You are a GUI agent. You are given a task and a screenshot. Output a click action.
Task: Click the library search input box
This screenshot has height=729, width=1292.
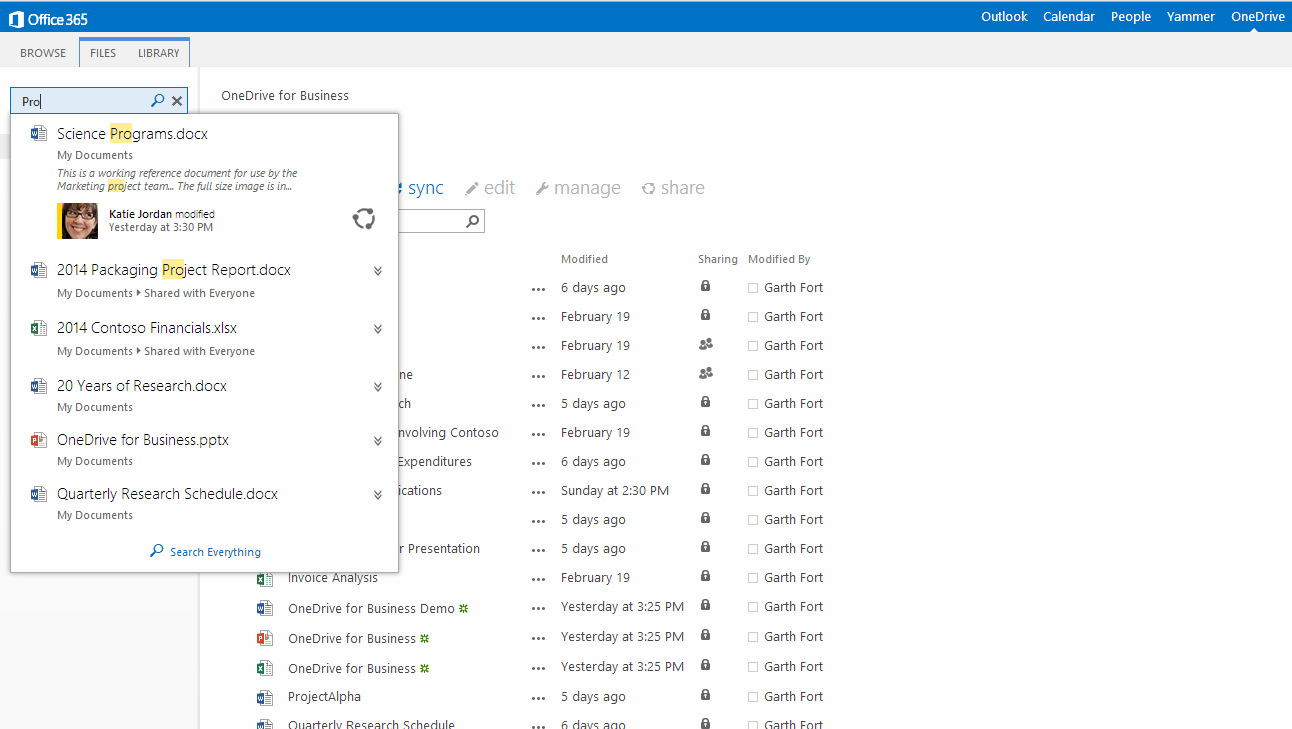tap(430, 222)
